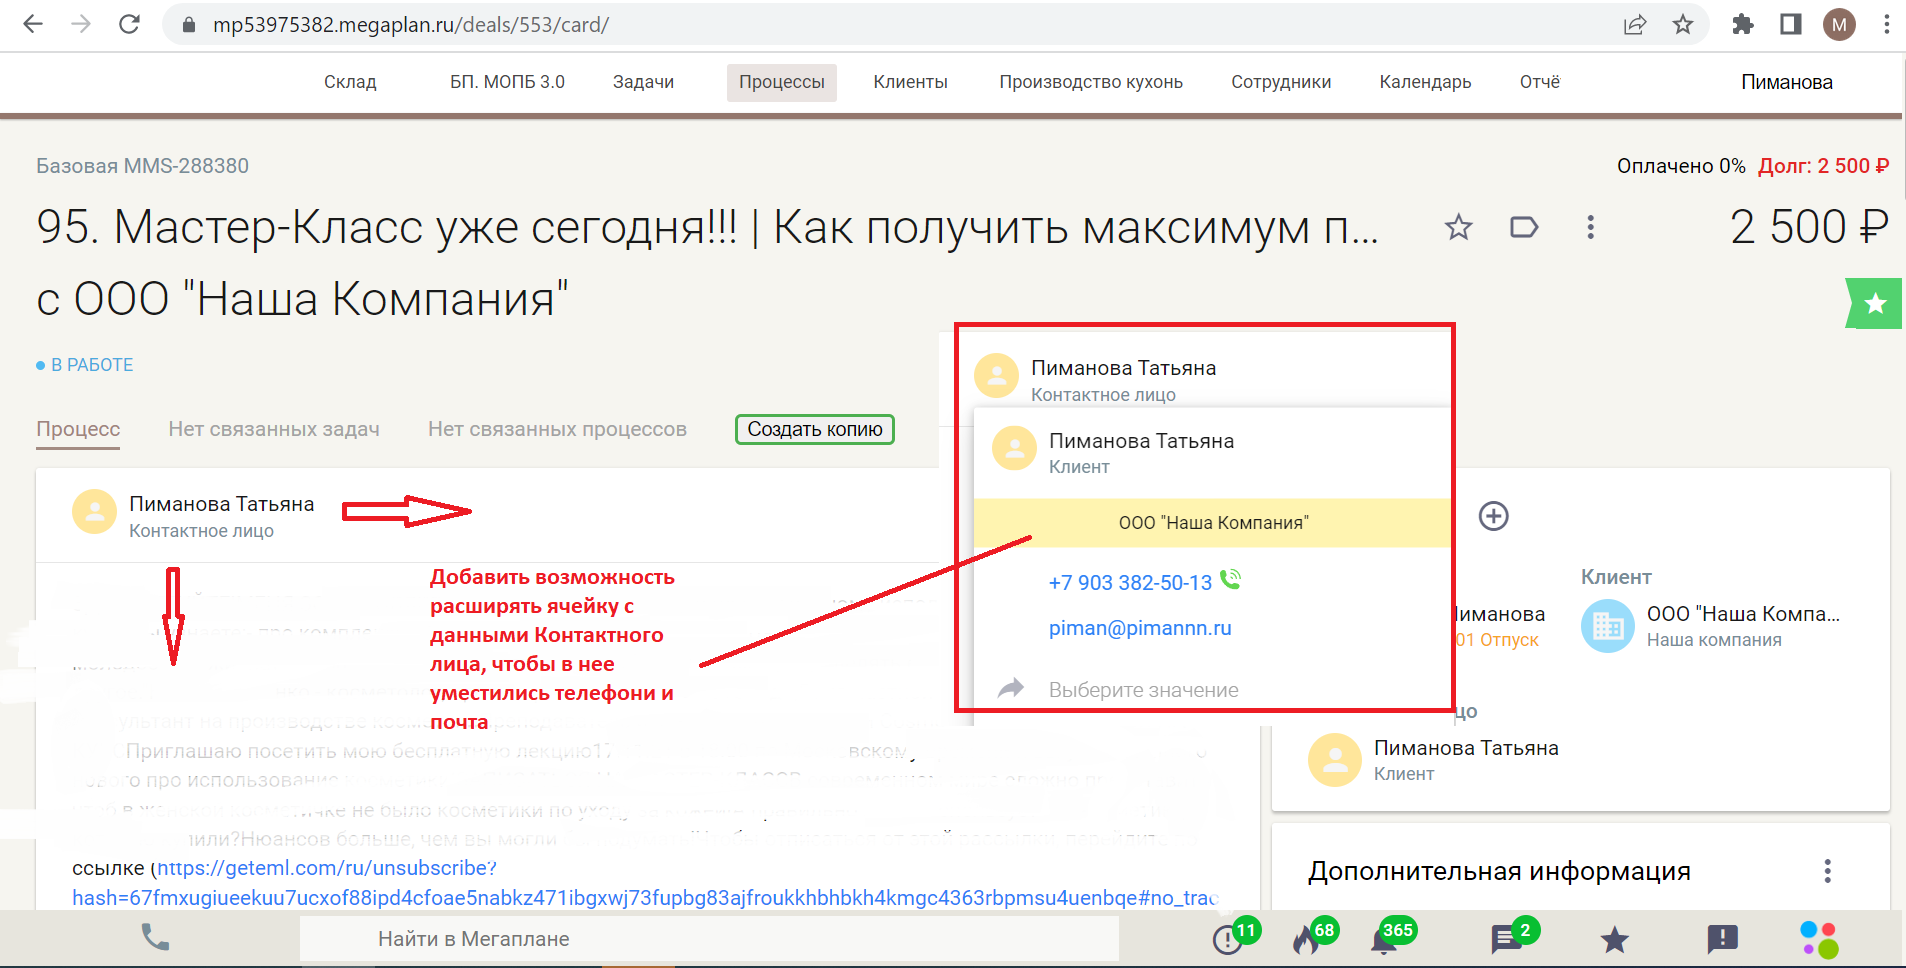The height and width of the screenshot is (968, 1906).
Task: Click the deal amount 2 500 ₽
Action: (x=1809, y=227)
